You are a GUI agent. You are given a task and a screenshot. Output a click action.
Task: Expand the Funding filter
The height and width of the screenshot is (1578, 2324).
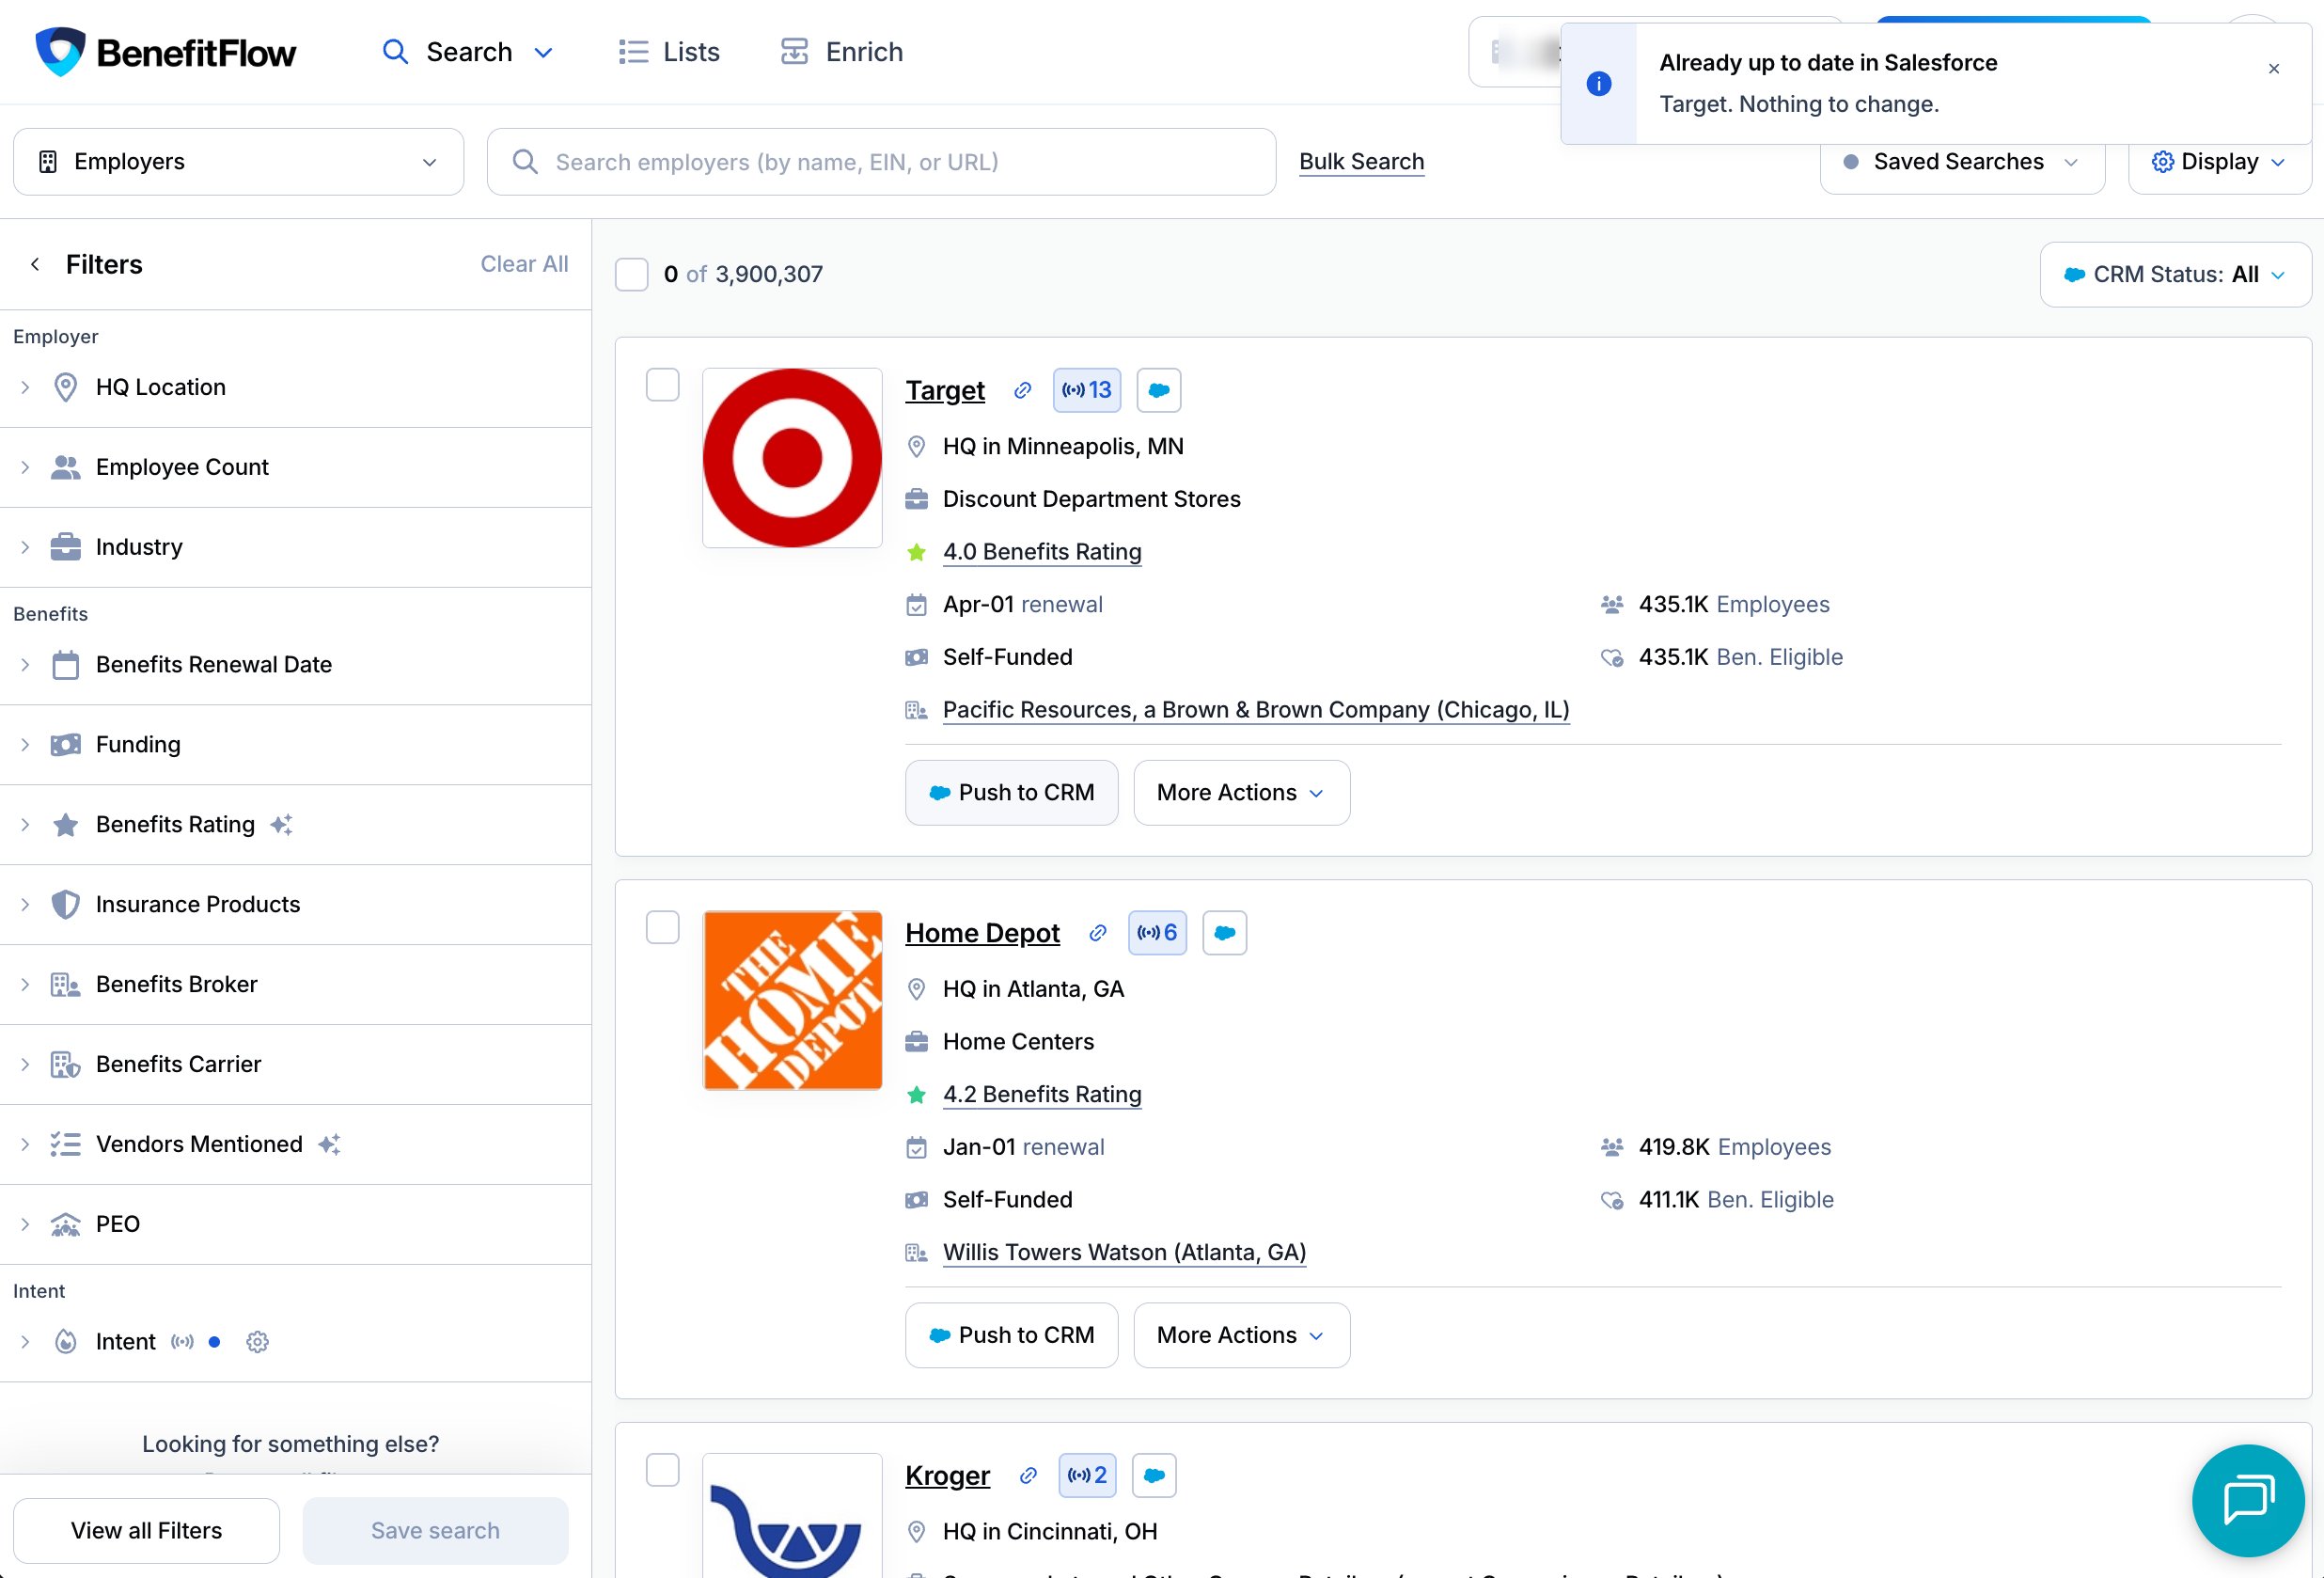295,745
